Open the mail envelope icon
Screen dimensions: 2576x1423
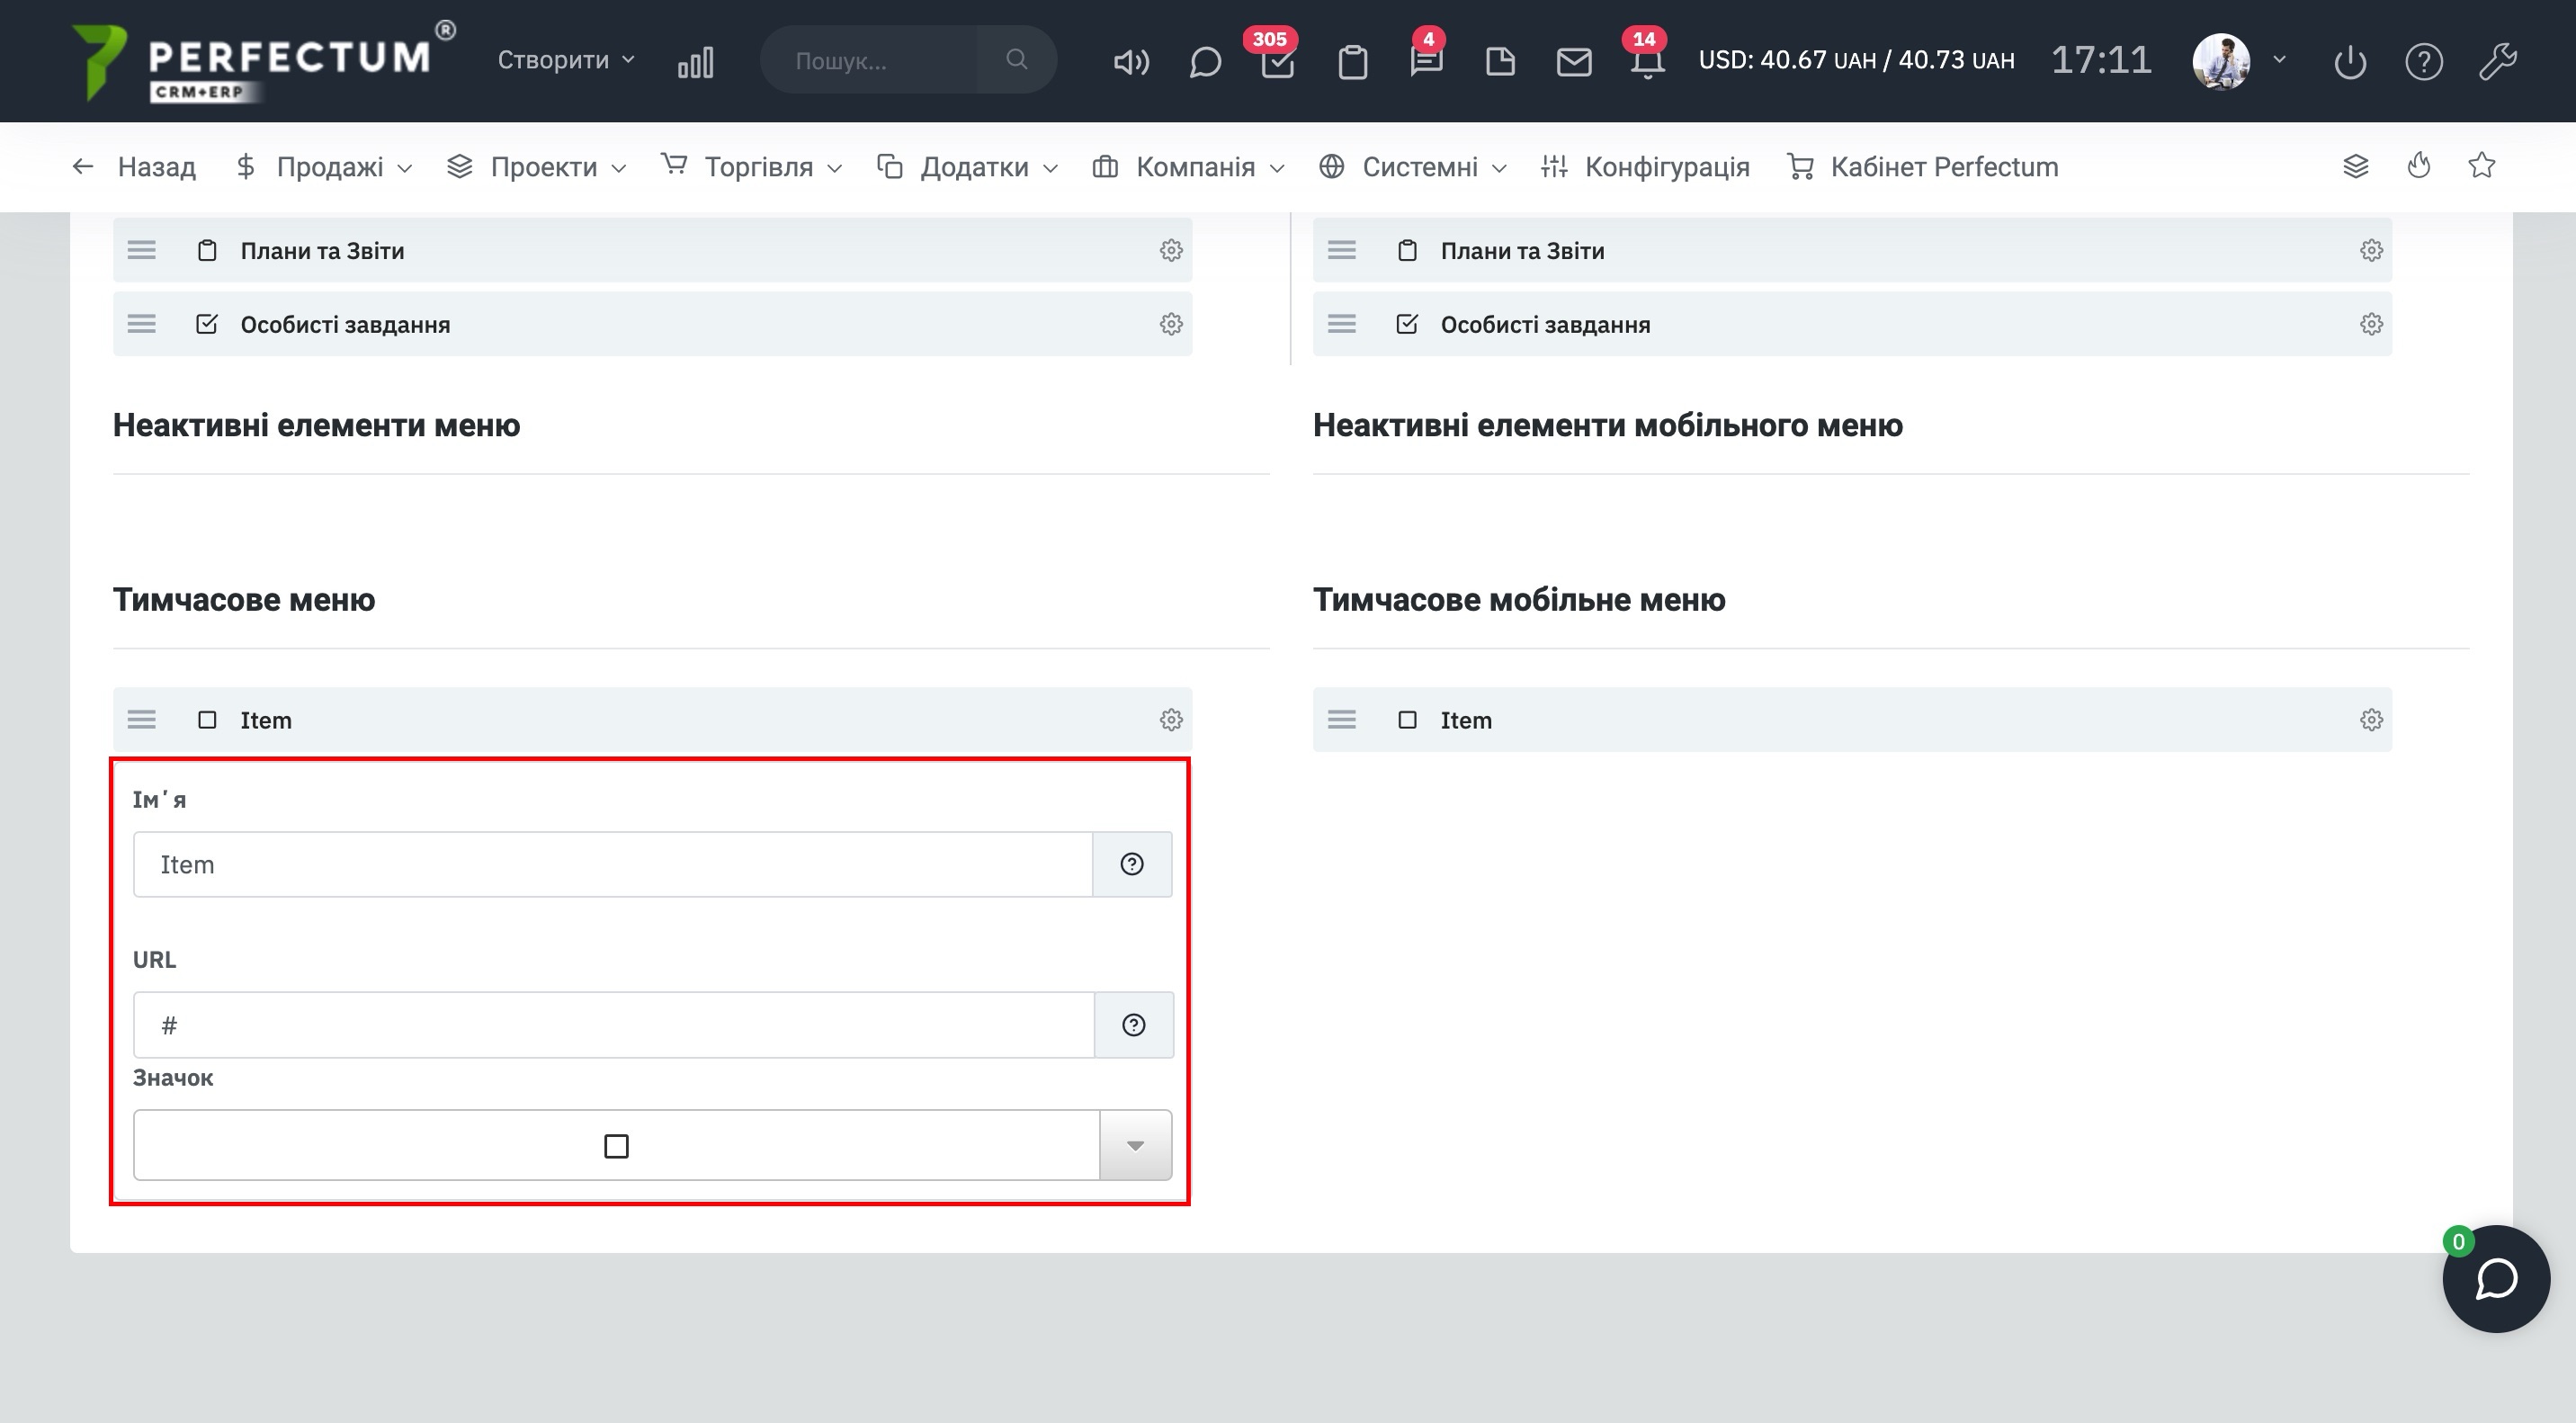[1573, 62]
